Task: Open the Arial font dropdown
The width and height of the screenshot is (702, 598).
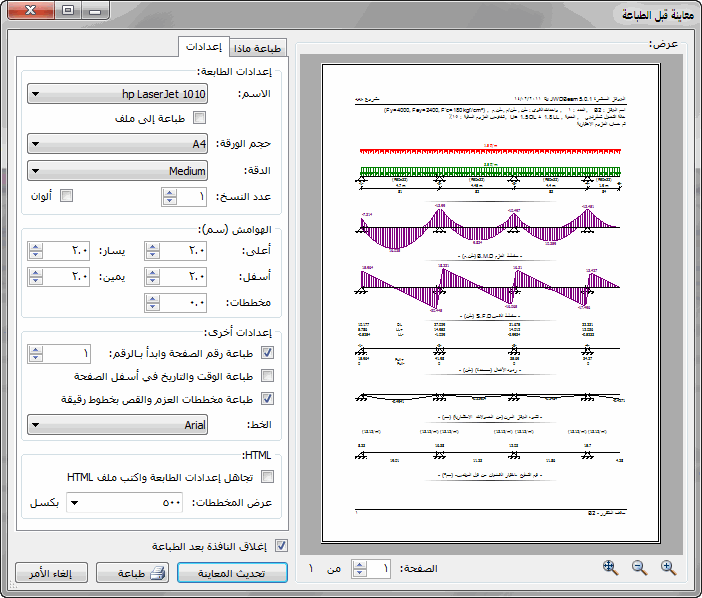Action: 119,426
